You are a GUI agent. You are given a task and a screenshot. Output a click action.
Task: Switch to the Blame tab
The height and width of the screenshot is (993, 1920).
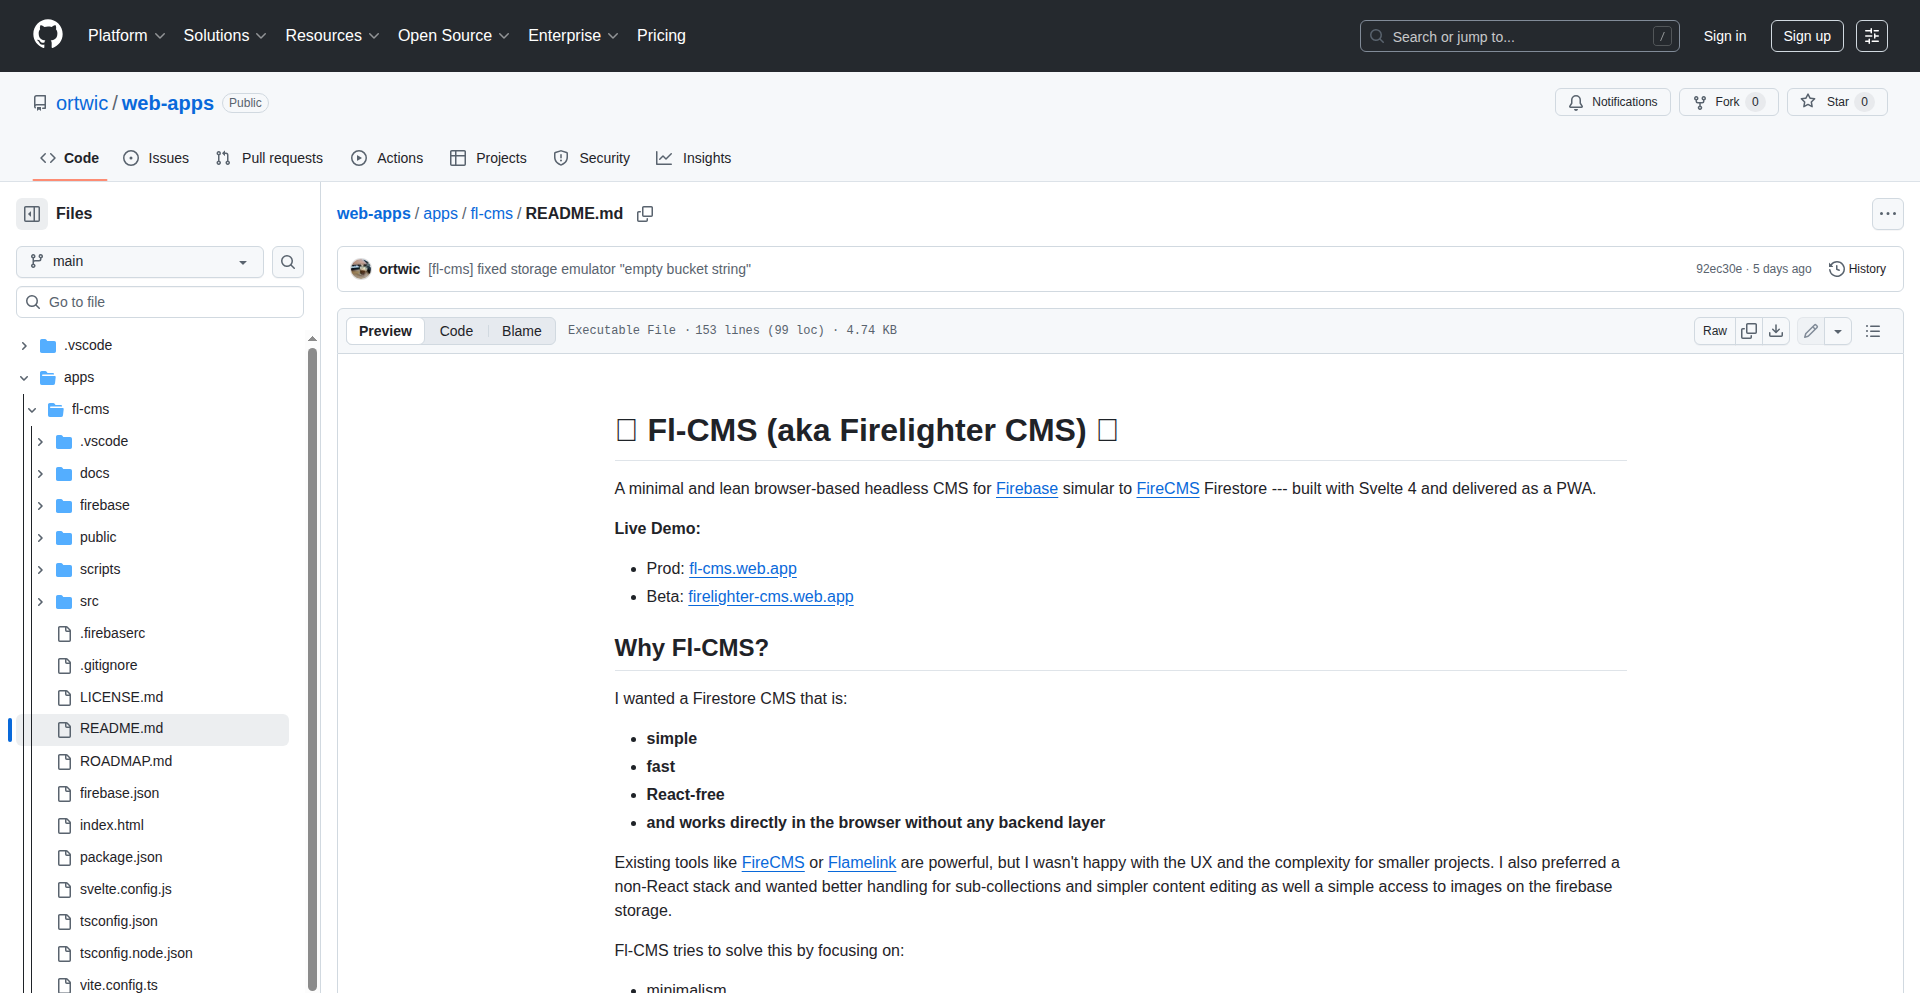tap(520, 330)
